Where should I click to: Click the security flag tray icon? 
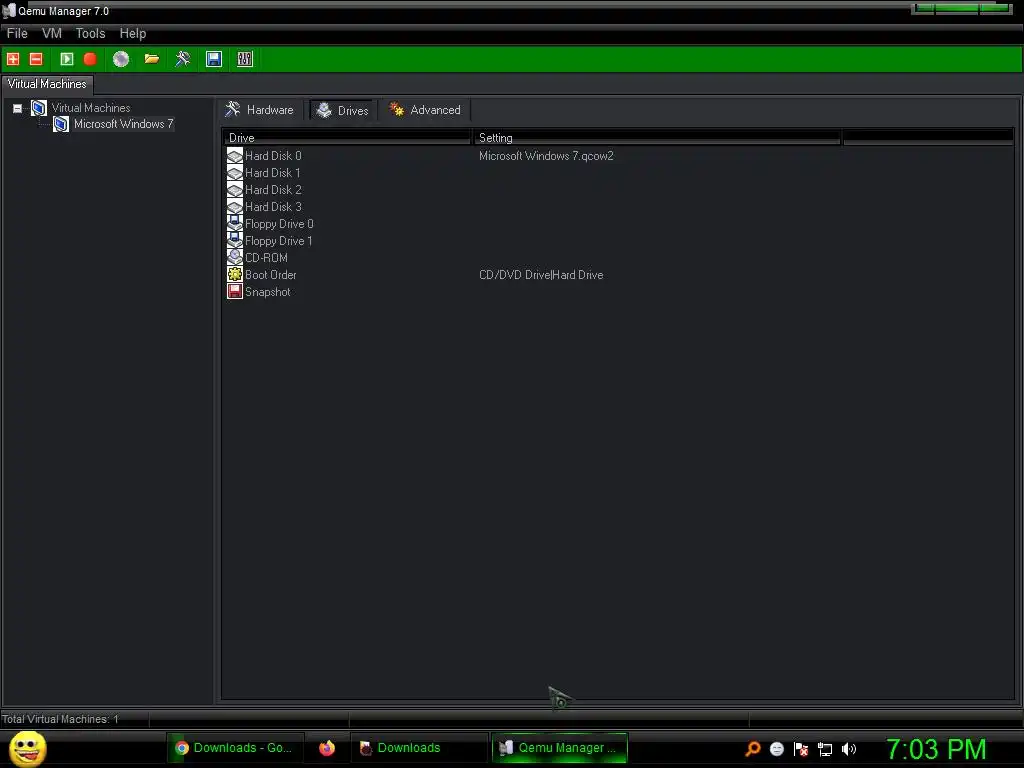tap(801, 749)
